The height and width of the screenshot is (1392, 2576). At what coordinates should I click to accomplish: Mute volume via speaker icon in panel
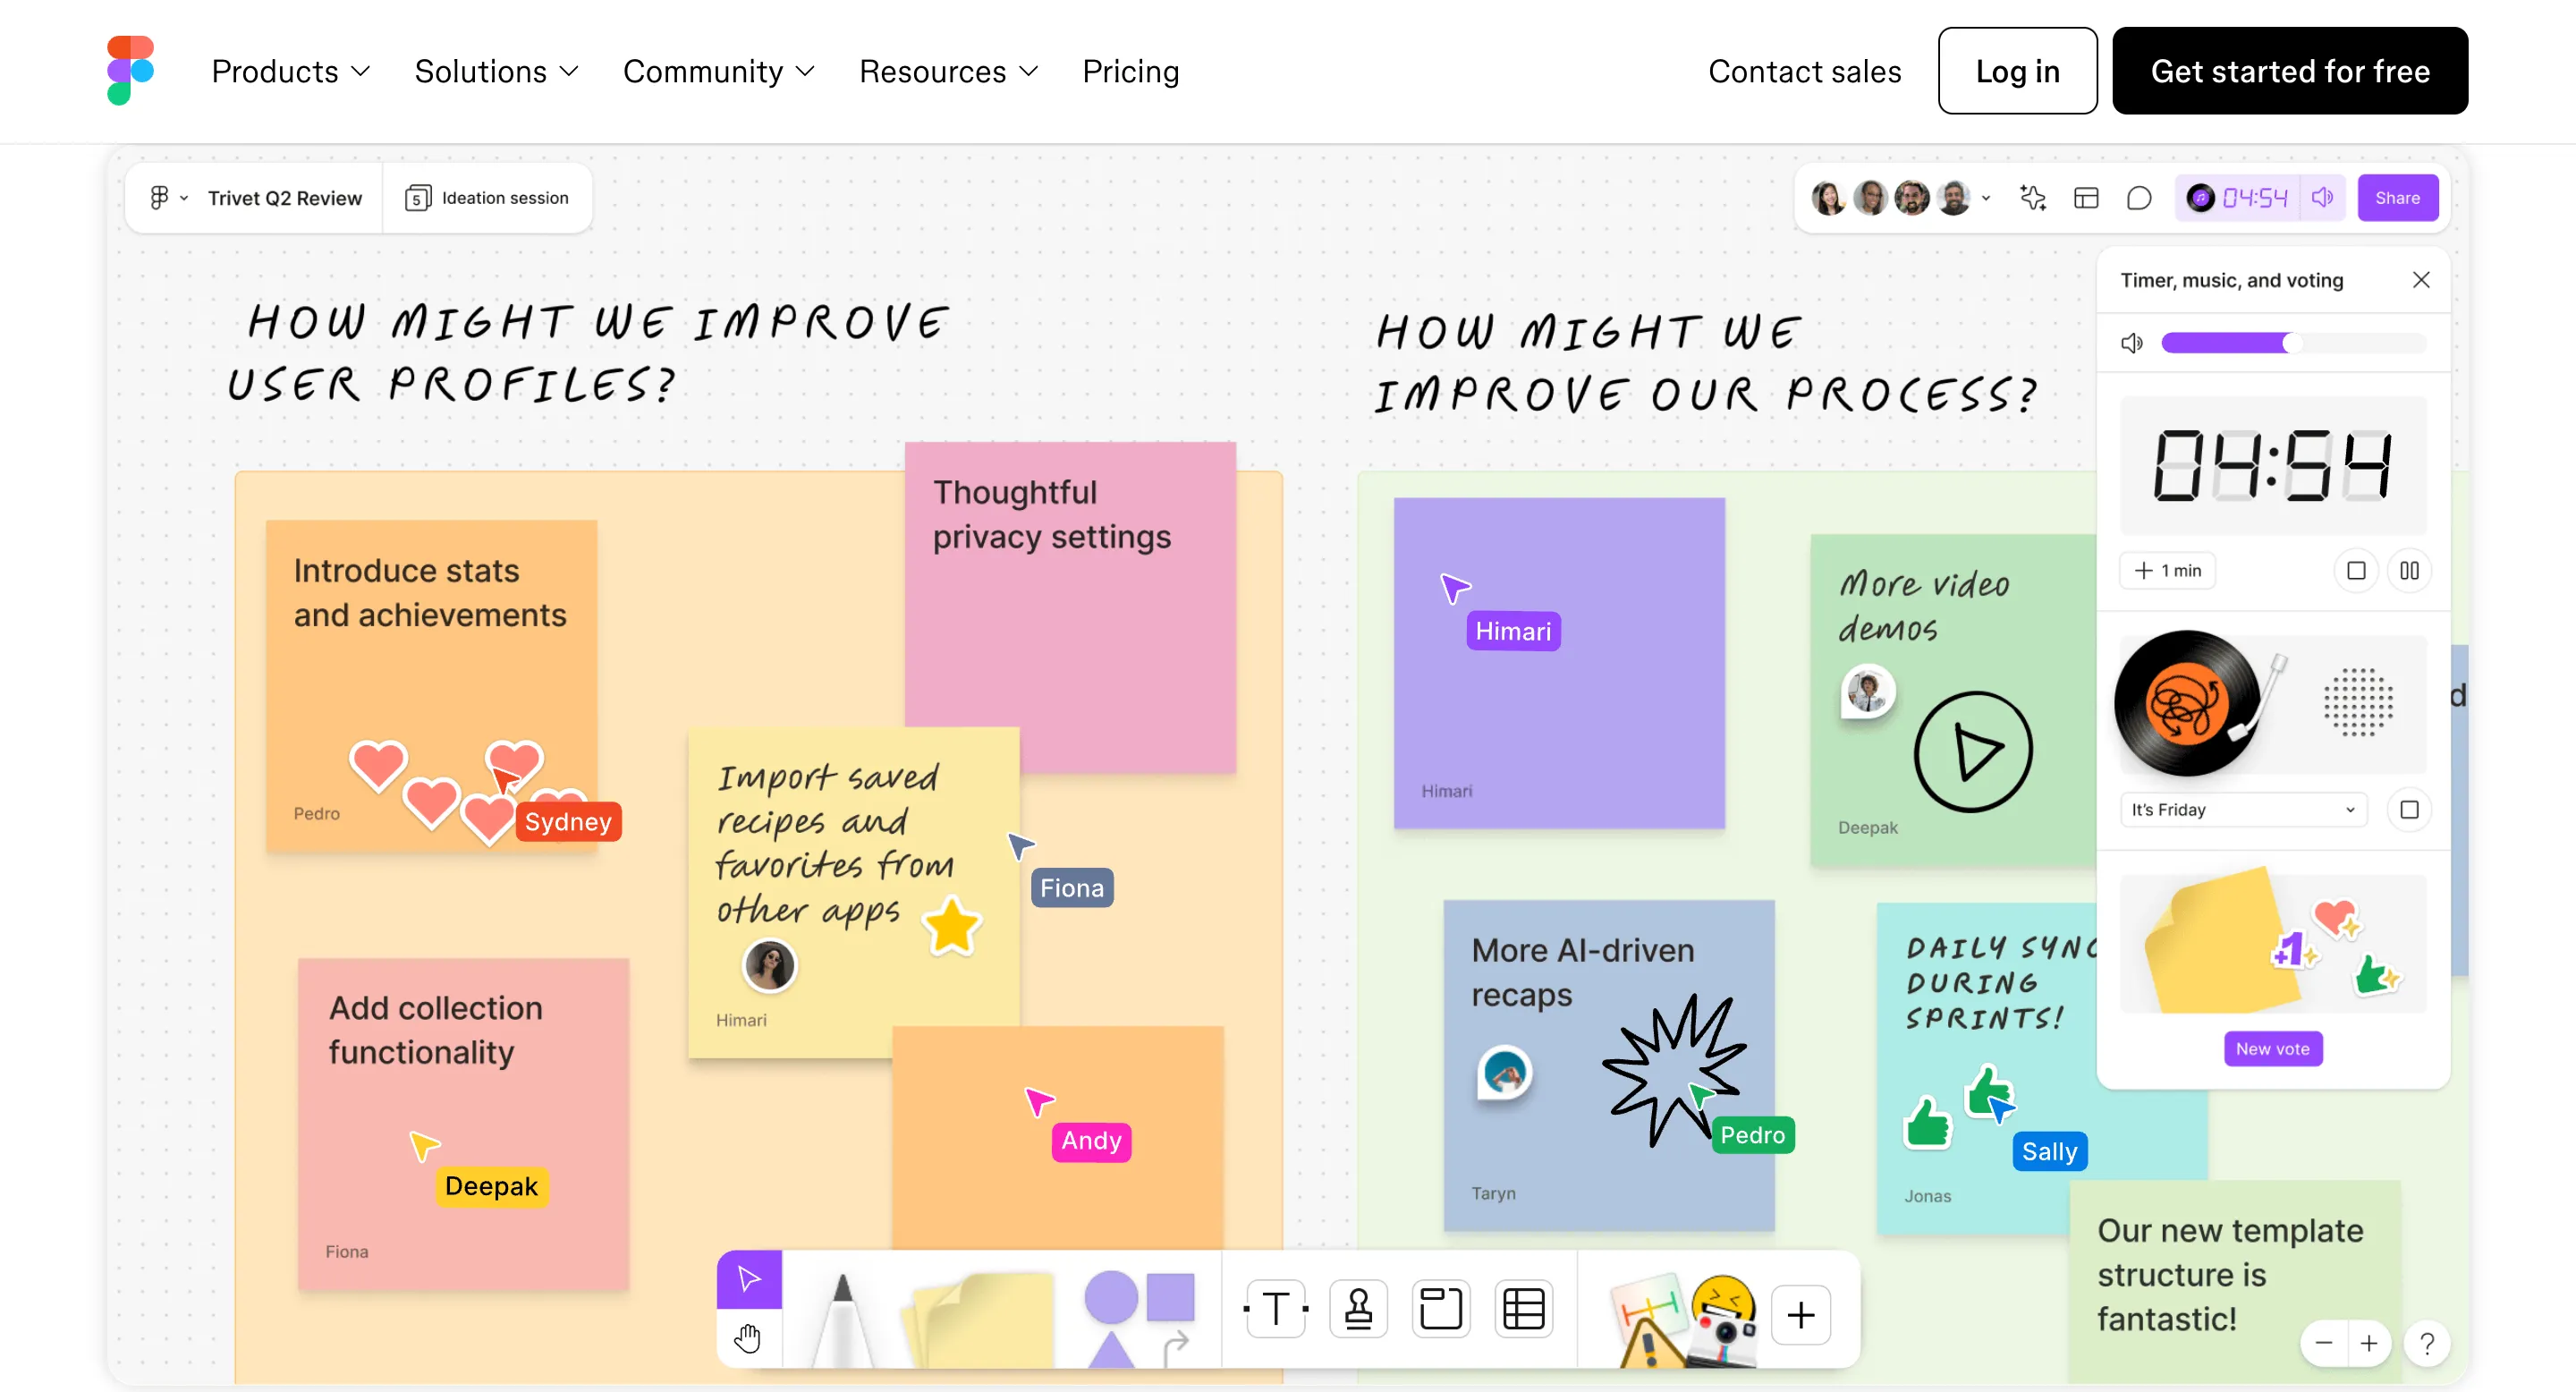(2131, 343)
